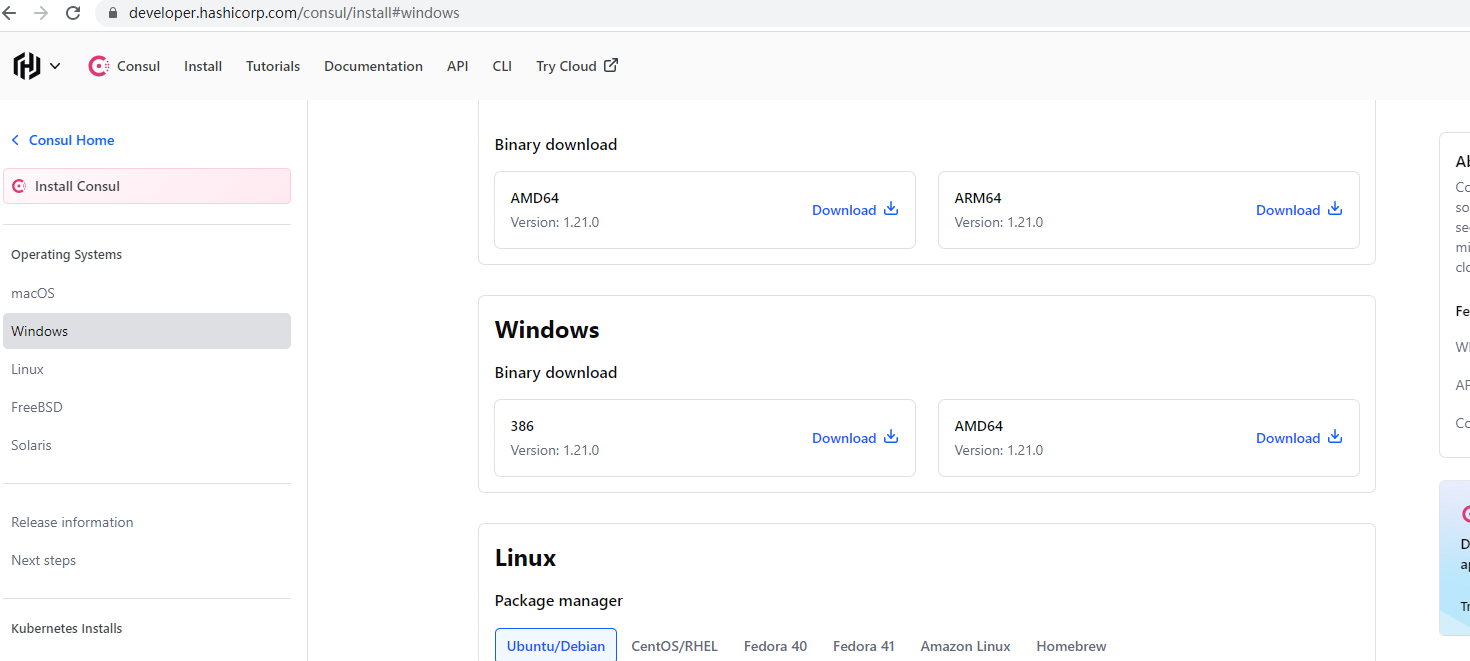Jump to FreeBSD in sidebar
The width and height of the screenshot is (1470, 661).
click(x=37, y=407)
